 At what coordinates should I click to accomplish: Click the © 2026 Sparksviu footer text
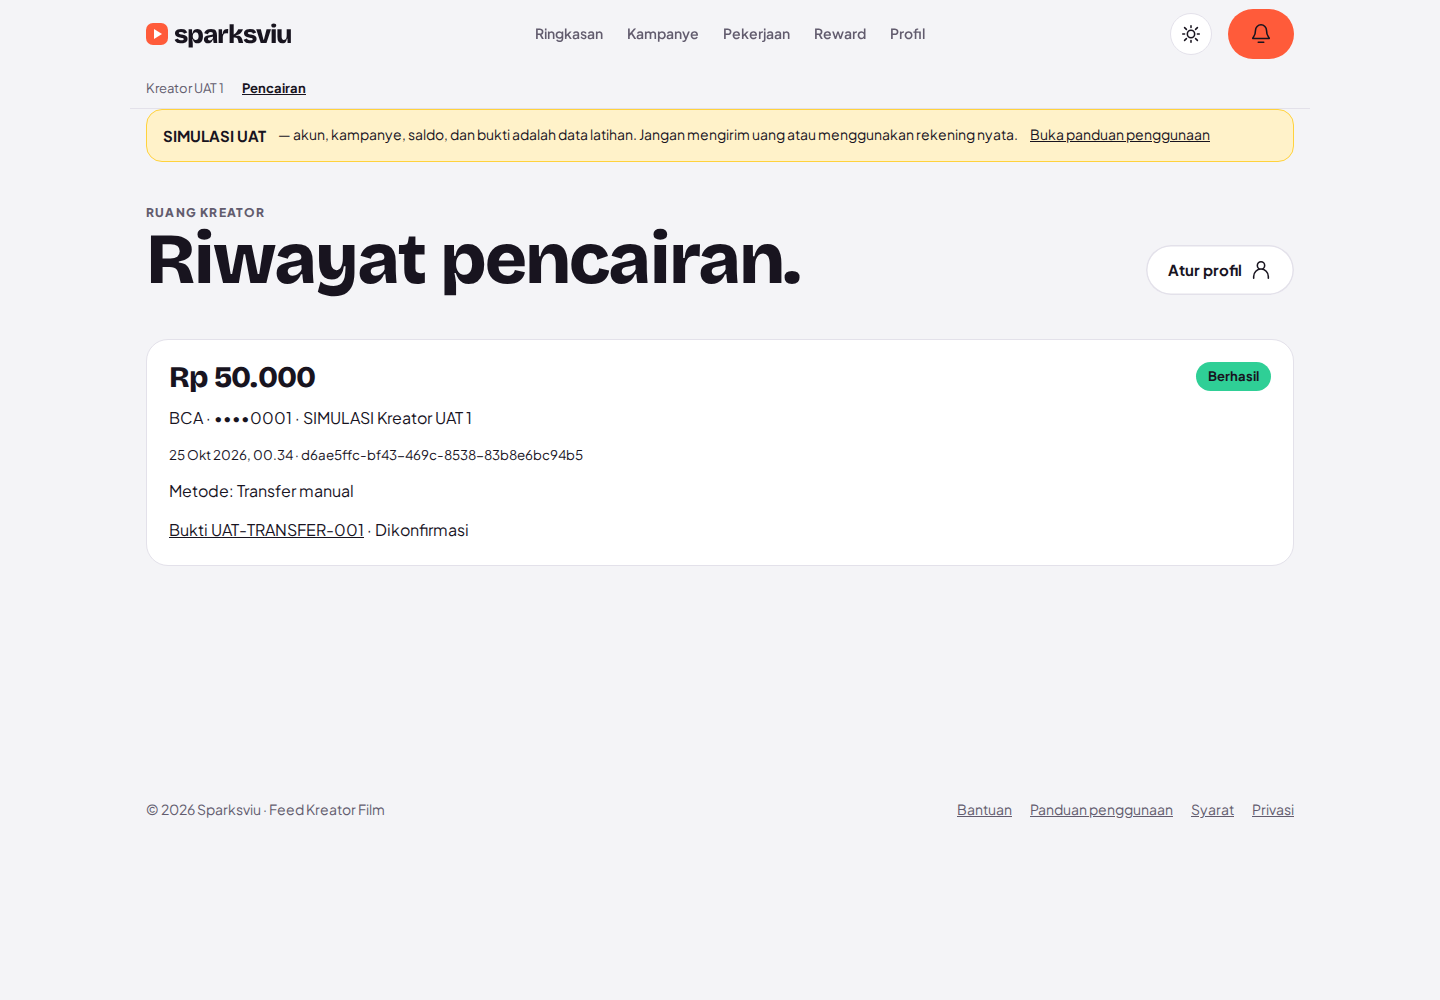(265, 810)
